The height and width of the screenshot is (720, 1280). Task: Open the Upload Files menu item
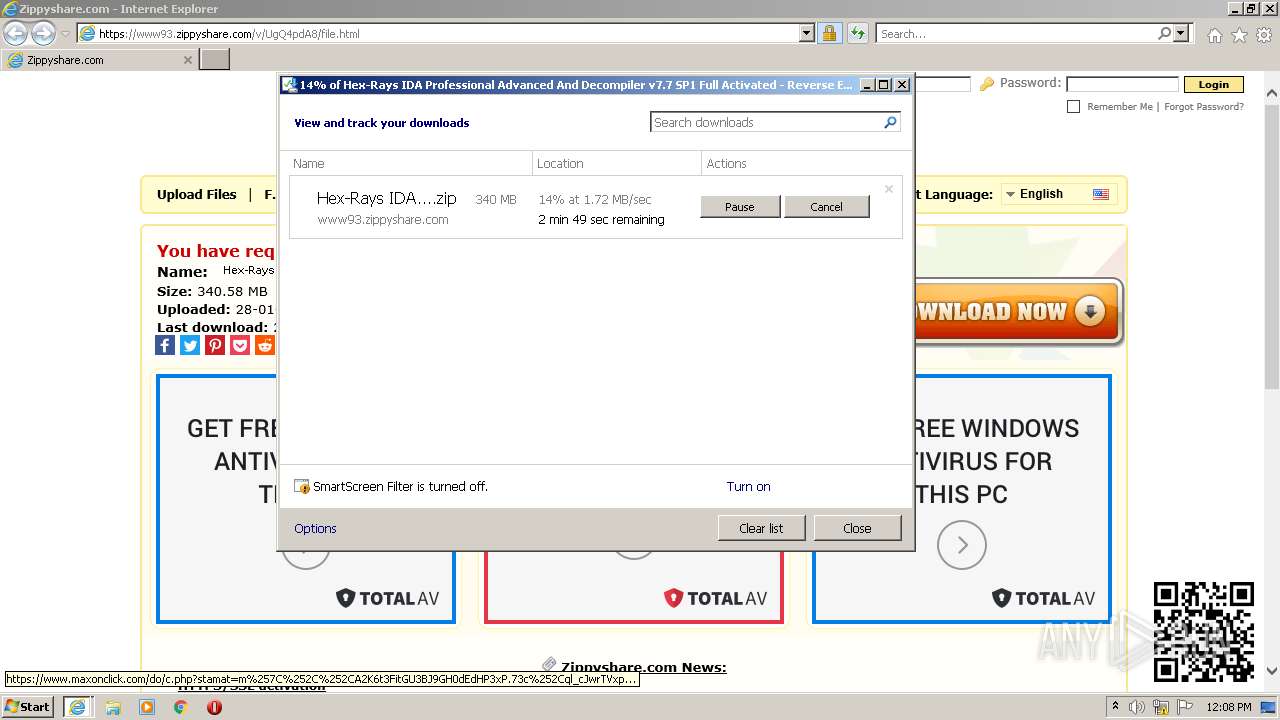click(x=197, y=194)
